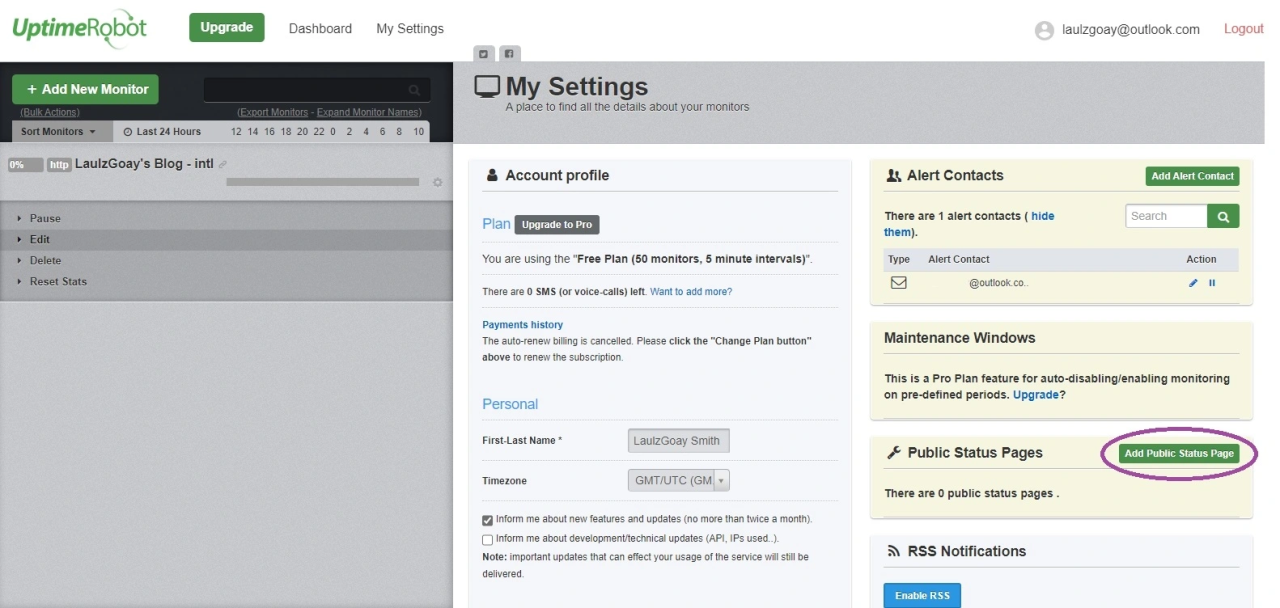Click the First-Last Name input field
Viewport: 1280px width, 608px height.
pos(679,441)
